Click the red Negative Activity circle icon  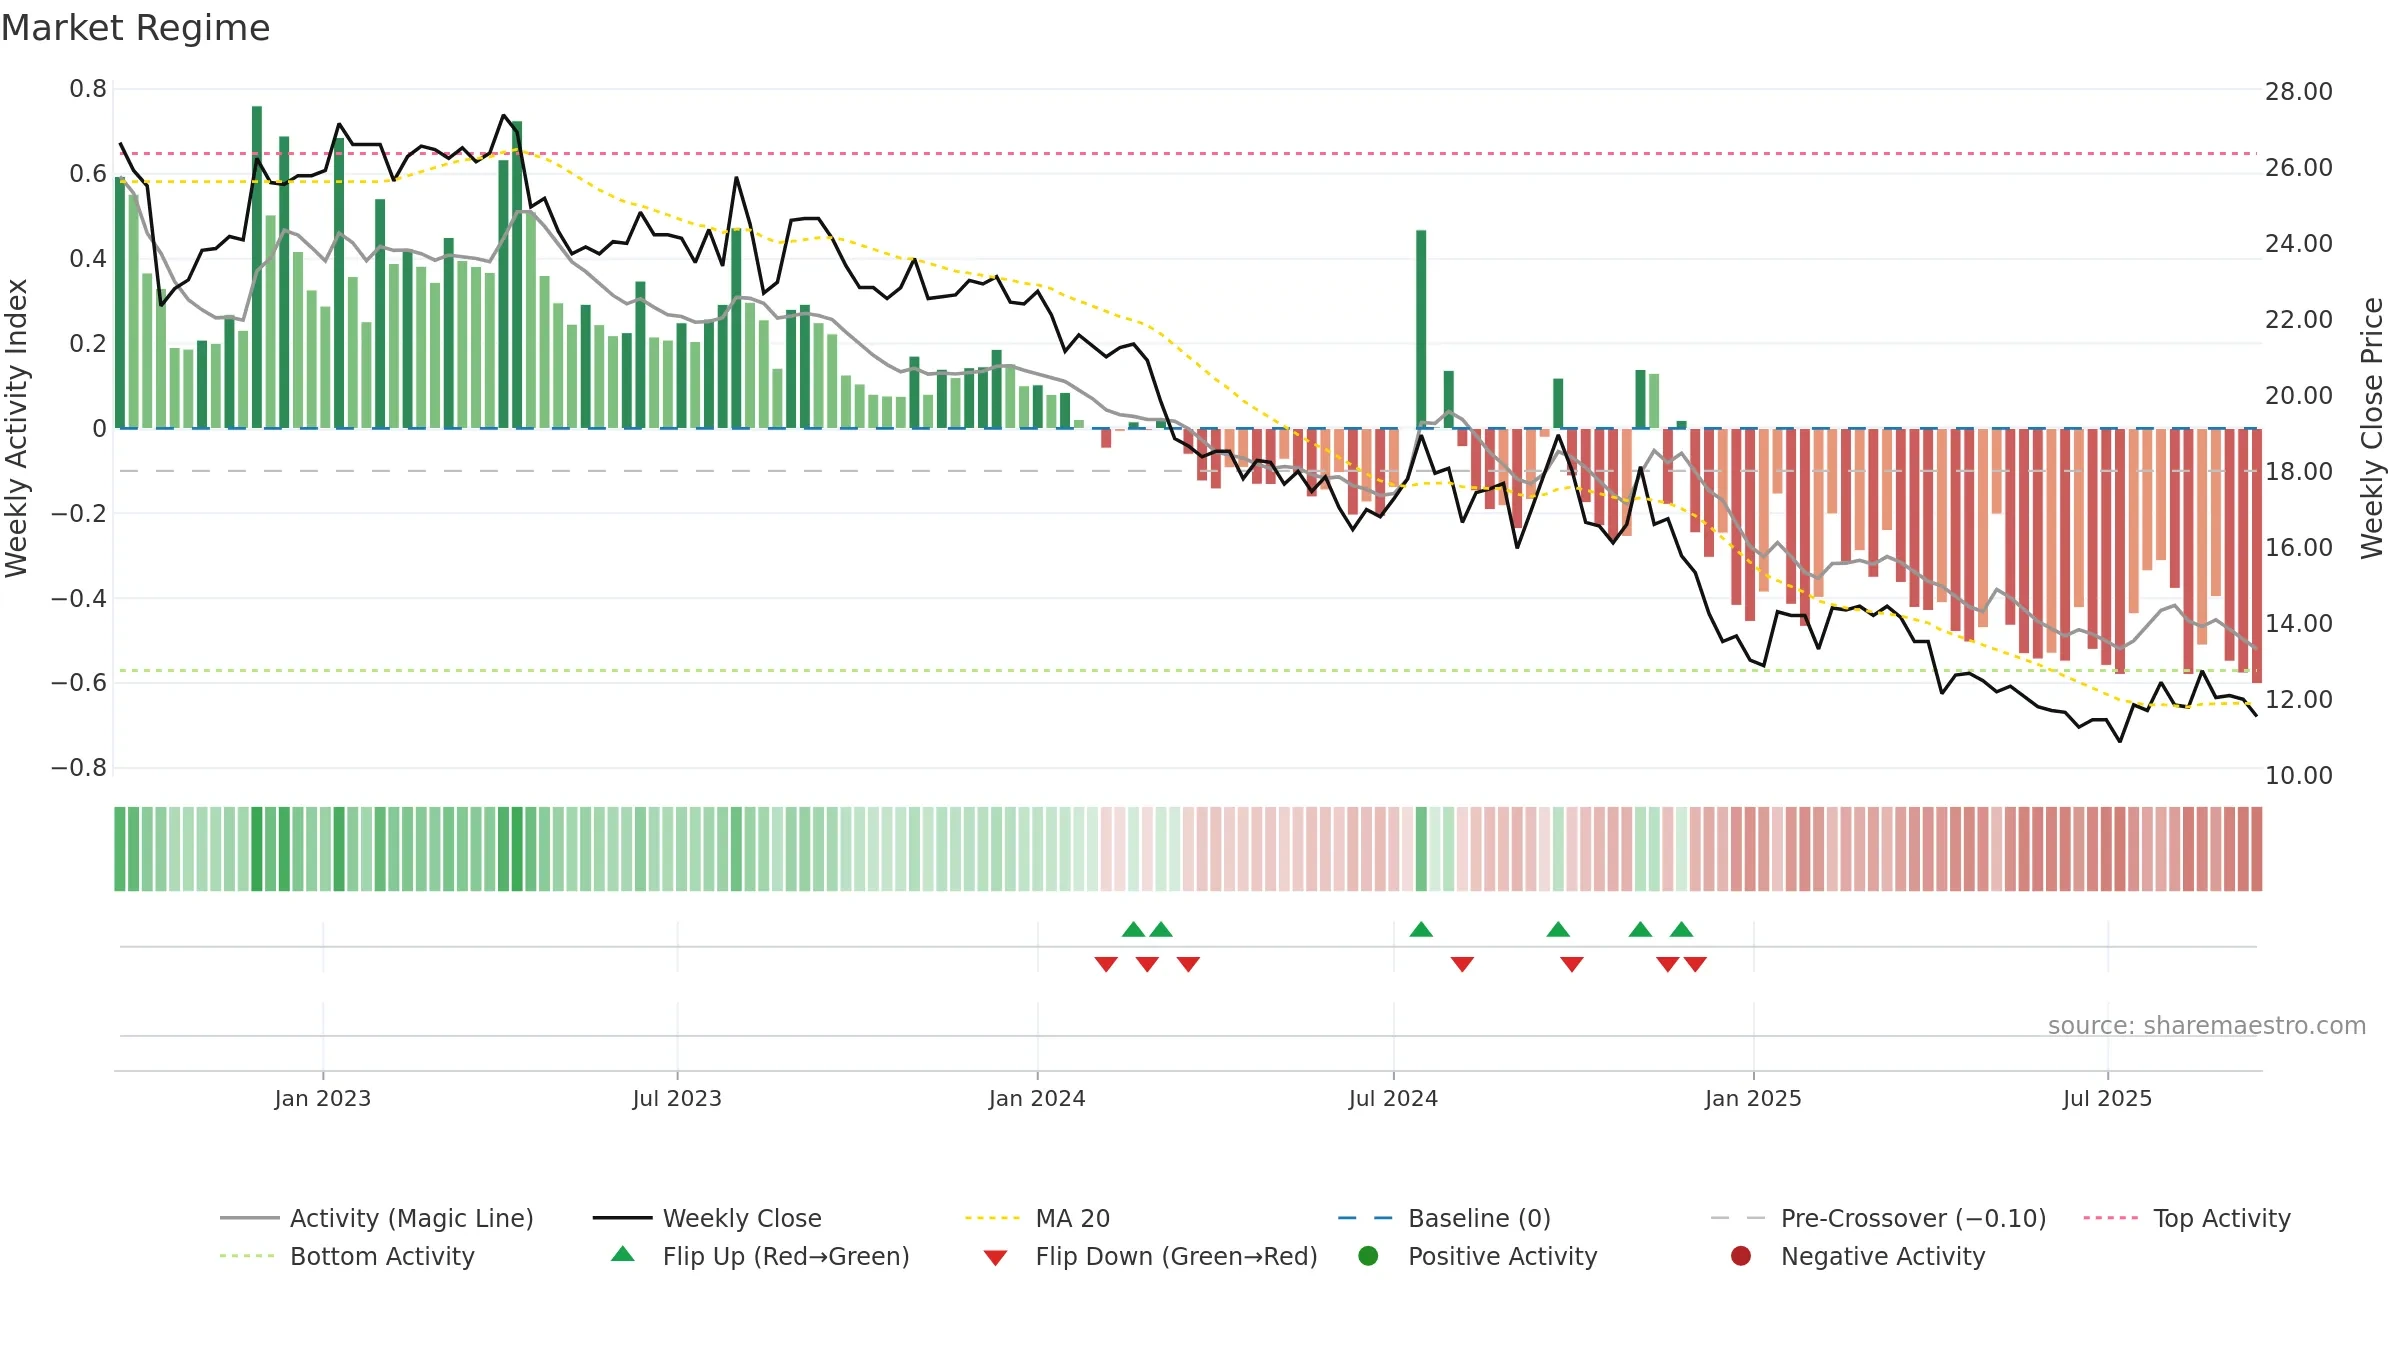coord(1741,1256)
